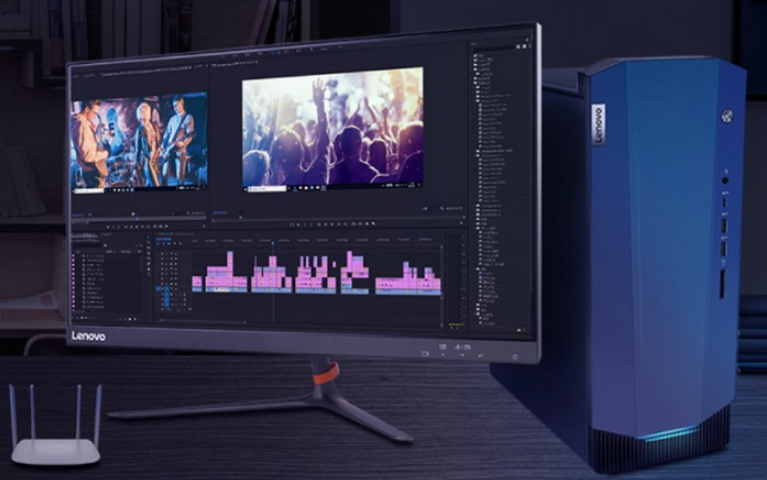Click the audio level meters beside the timeline

point(456,279)
